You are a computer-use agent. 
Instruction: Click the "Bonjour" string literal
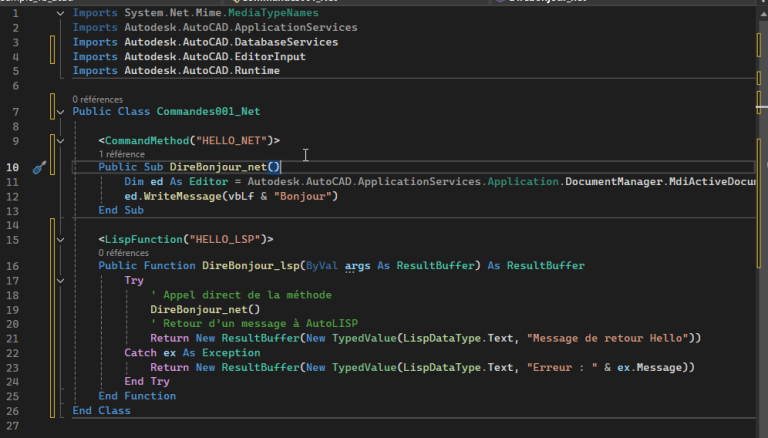[x=303, y=196]
